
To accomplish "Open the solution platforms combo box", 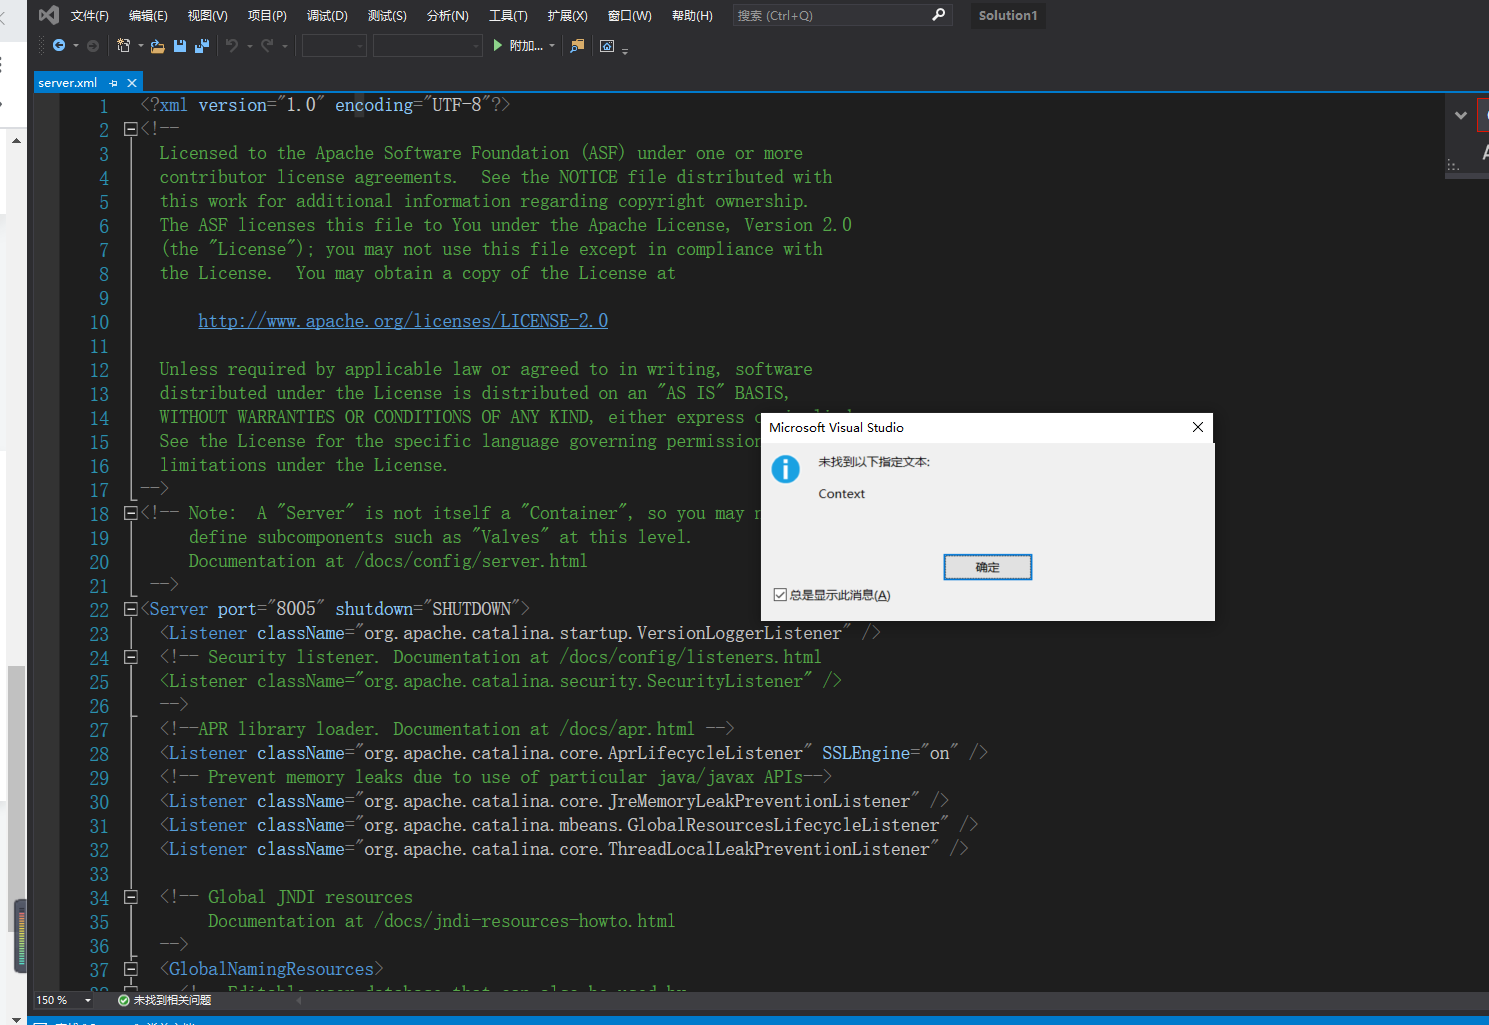I will pyautogui.click(x=428, y=46).
